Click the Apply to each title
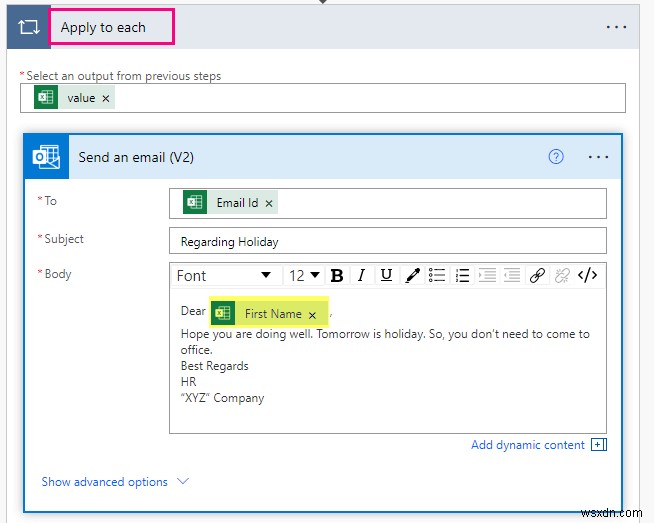Image resolution: width=654 pixels, height=523 pixels. coord(103,28)
